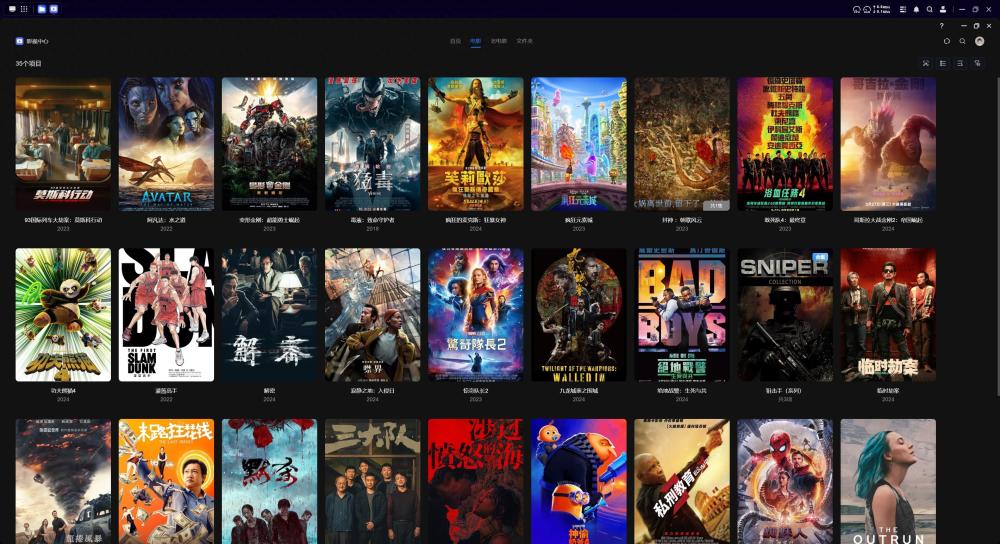This screenshot has height=544, width=1000.
Task: Open the Venom 猛毒 poster
Action: click(x=372, y=144)
